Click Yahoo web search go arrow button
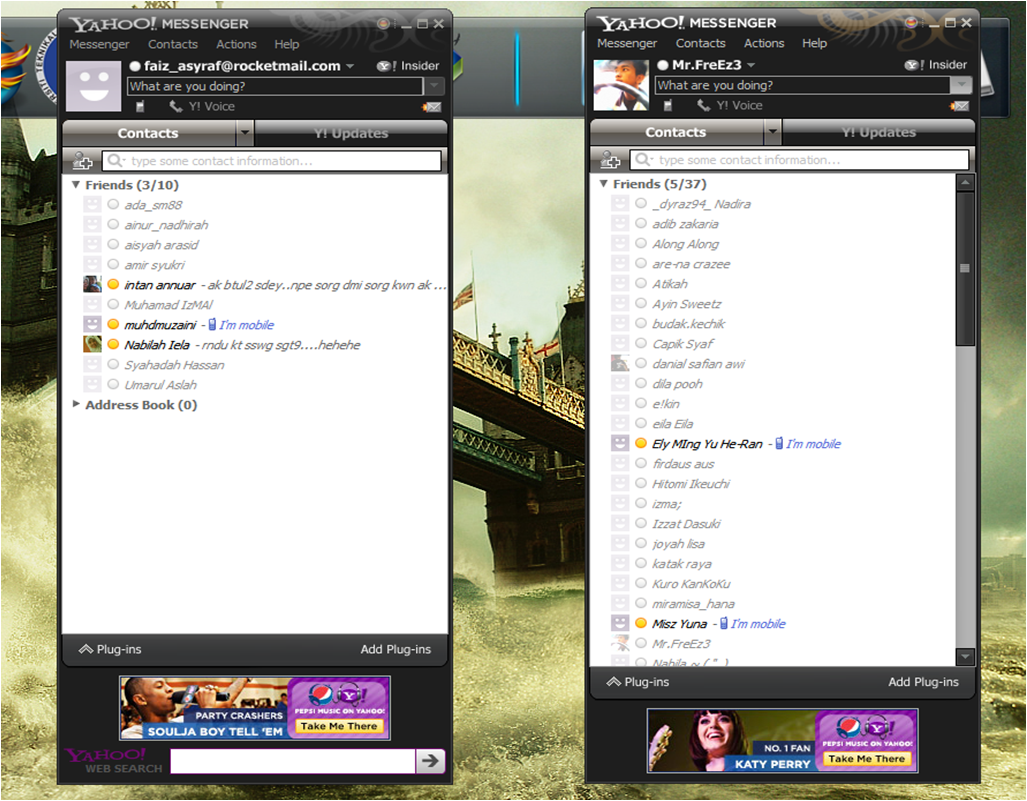This screenshot has height=801, width=1027. 430,760
